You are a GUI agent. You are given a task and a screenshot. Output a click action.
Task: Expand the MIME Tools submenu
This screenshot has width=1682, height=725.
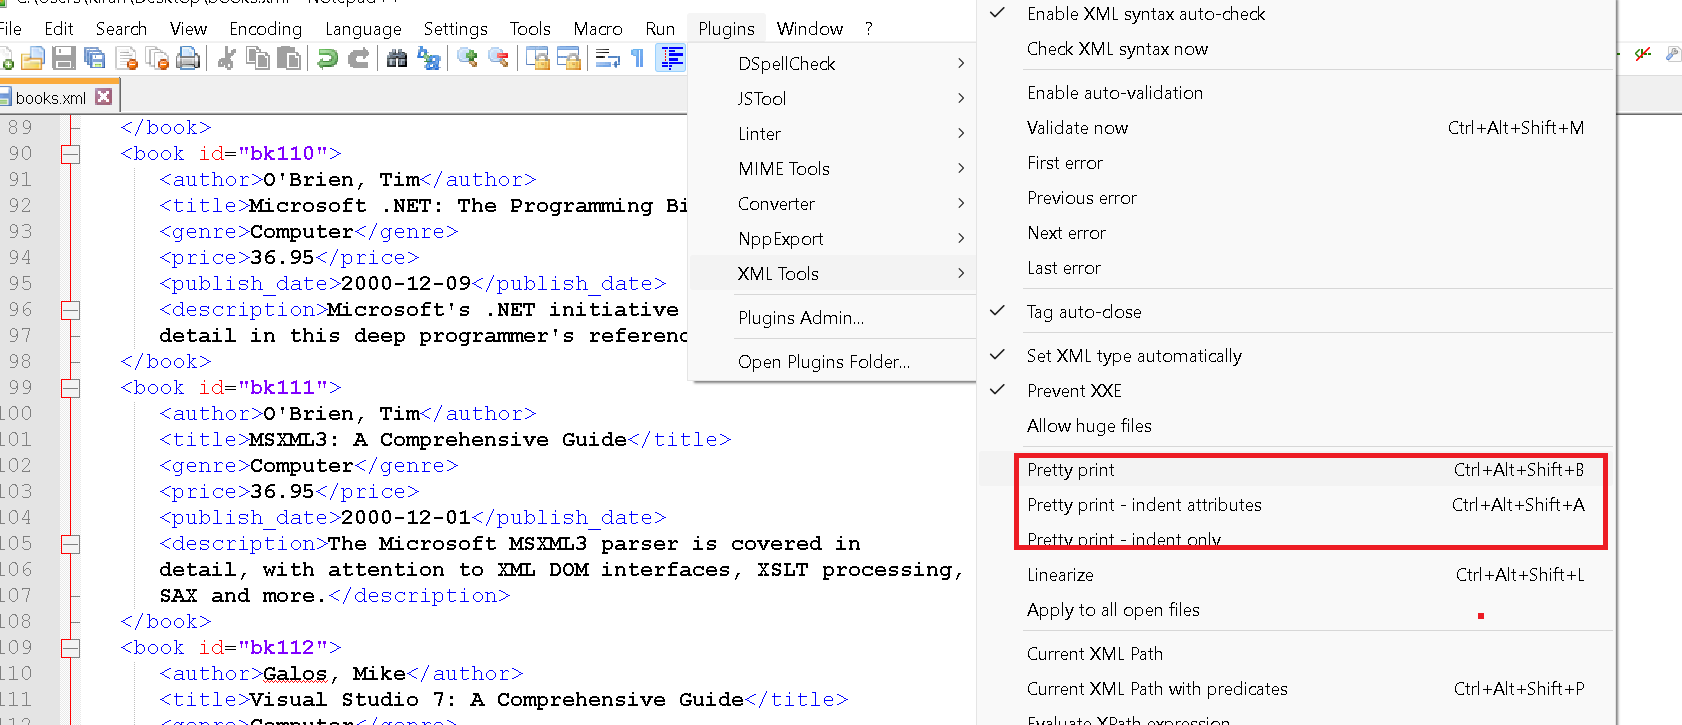(x=832, y=169)
